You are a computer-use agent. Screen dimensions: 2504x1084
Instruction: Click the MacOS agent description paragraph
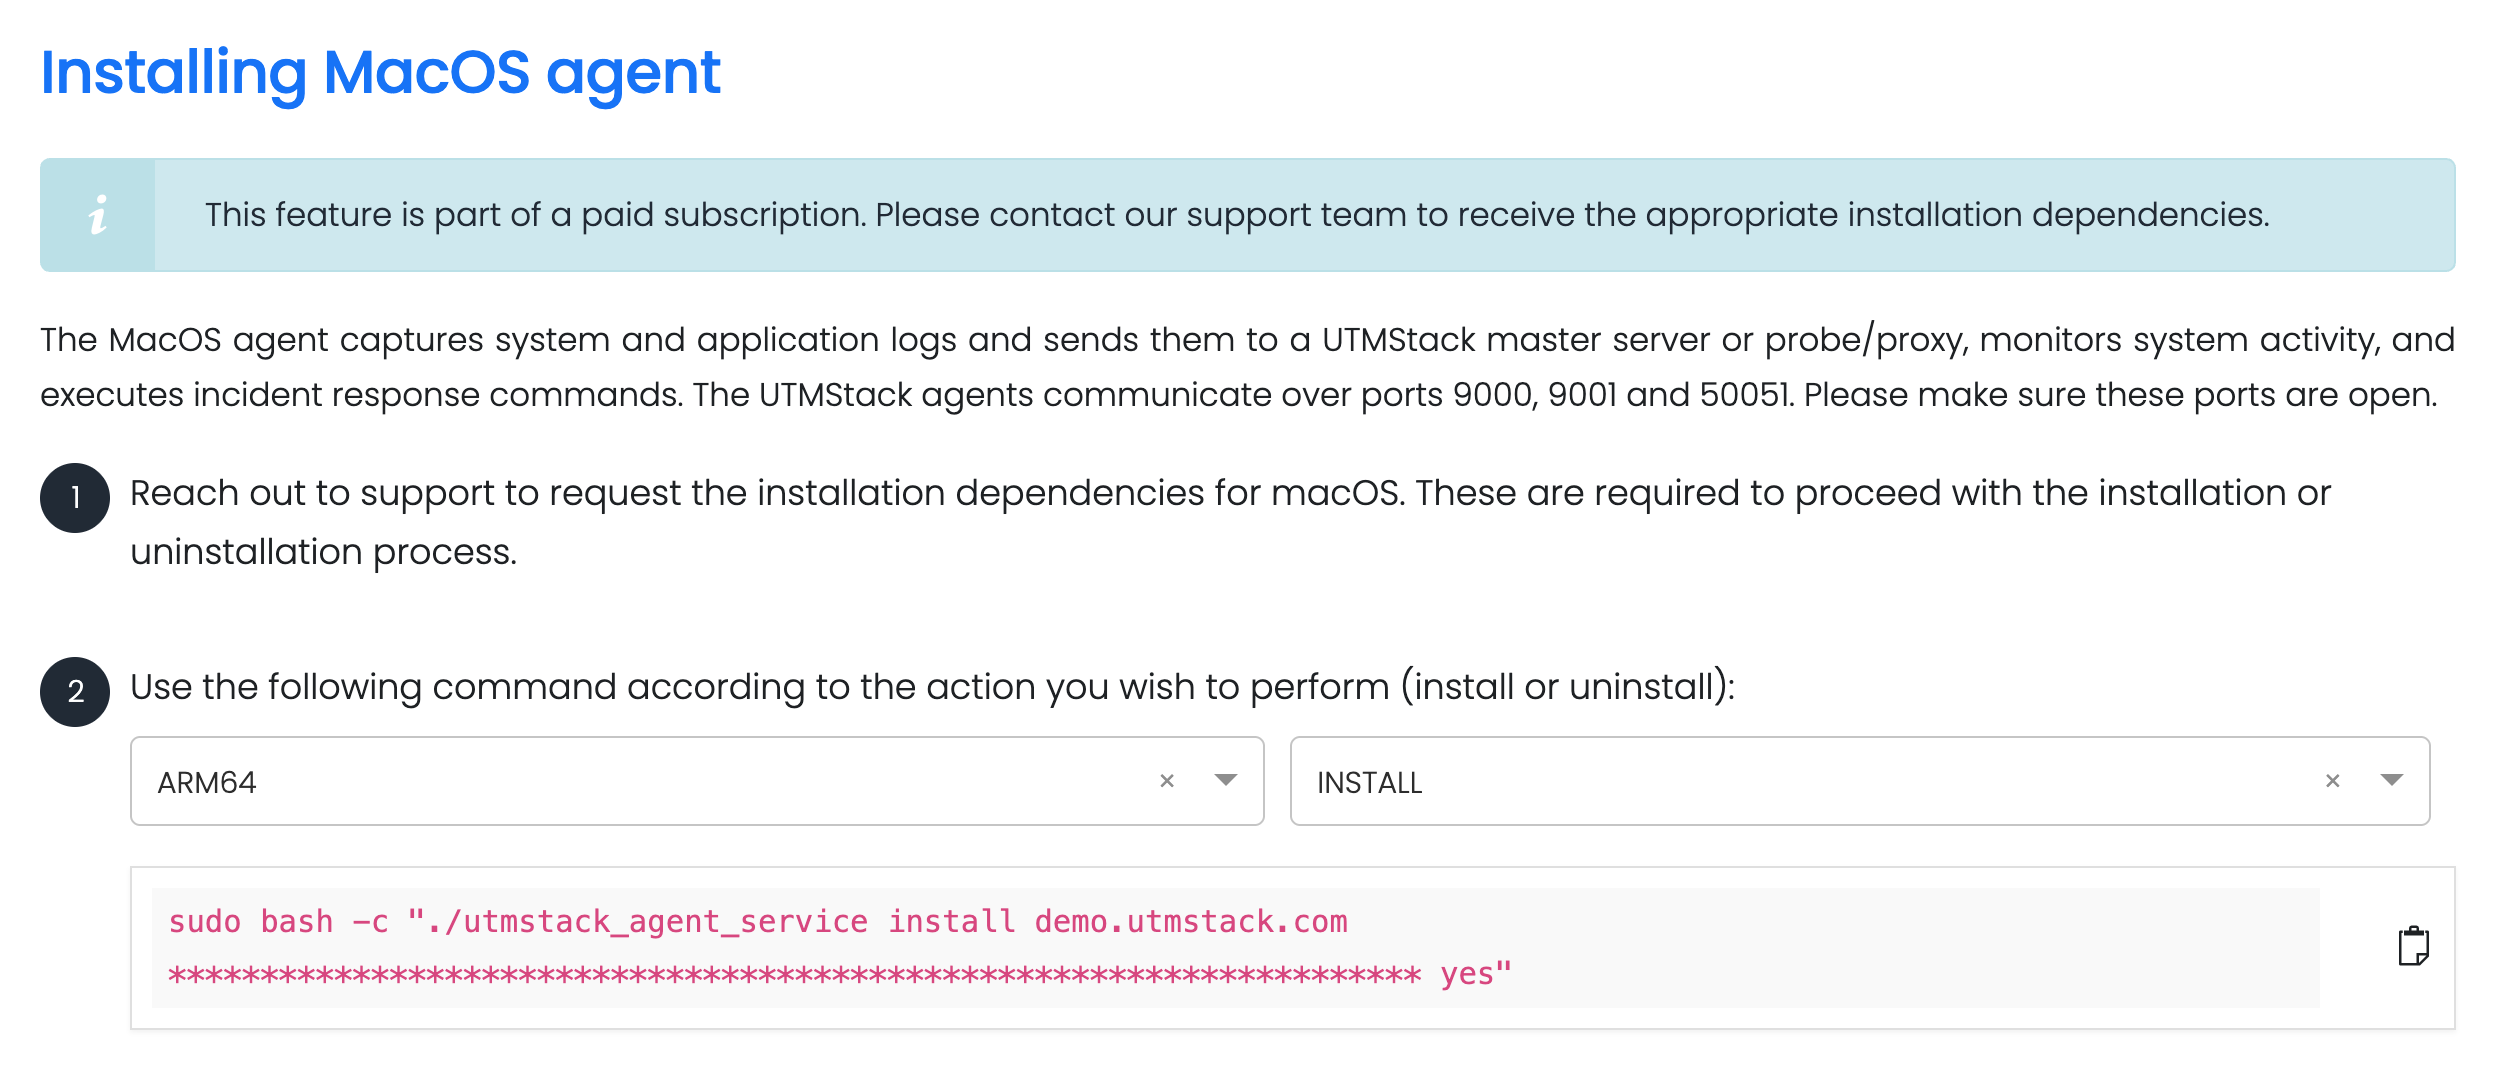tap(1247, 367)
